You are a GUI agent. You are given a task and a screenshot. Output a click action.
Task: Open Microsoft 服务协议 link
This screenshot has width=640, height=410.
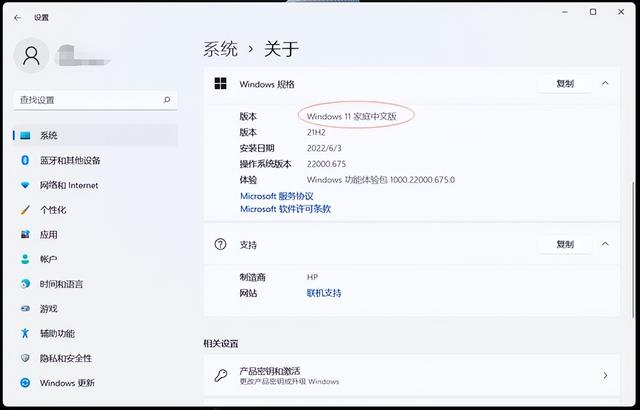tap(277, 196)
